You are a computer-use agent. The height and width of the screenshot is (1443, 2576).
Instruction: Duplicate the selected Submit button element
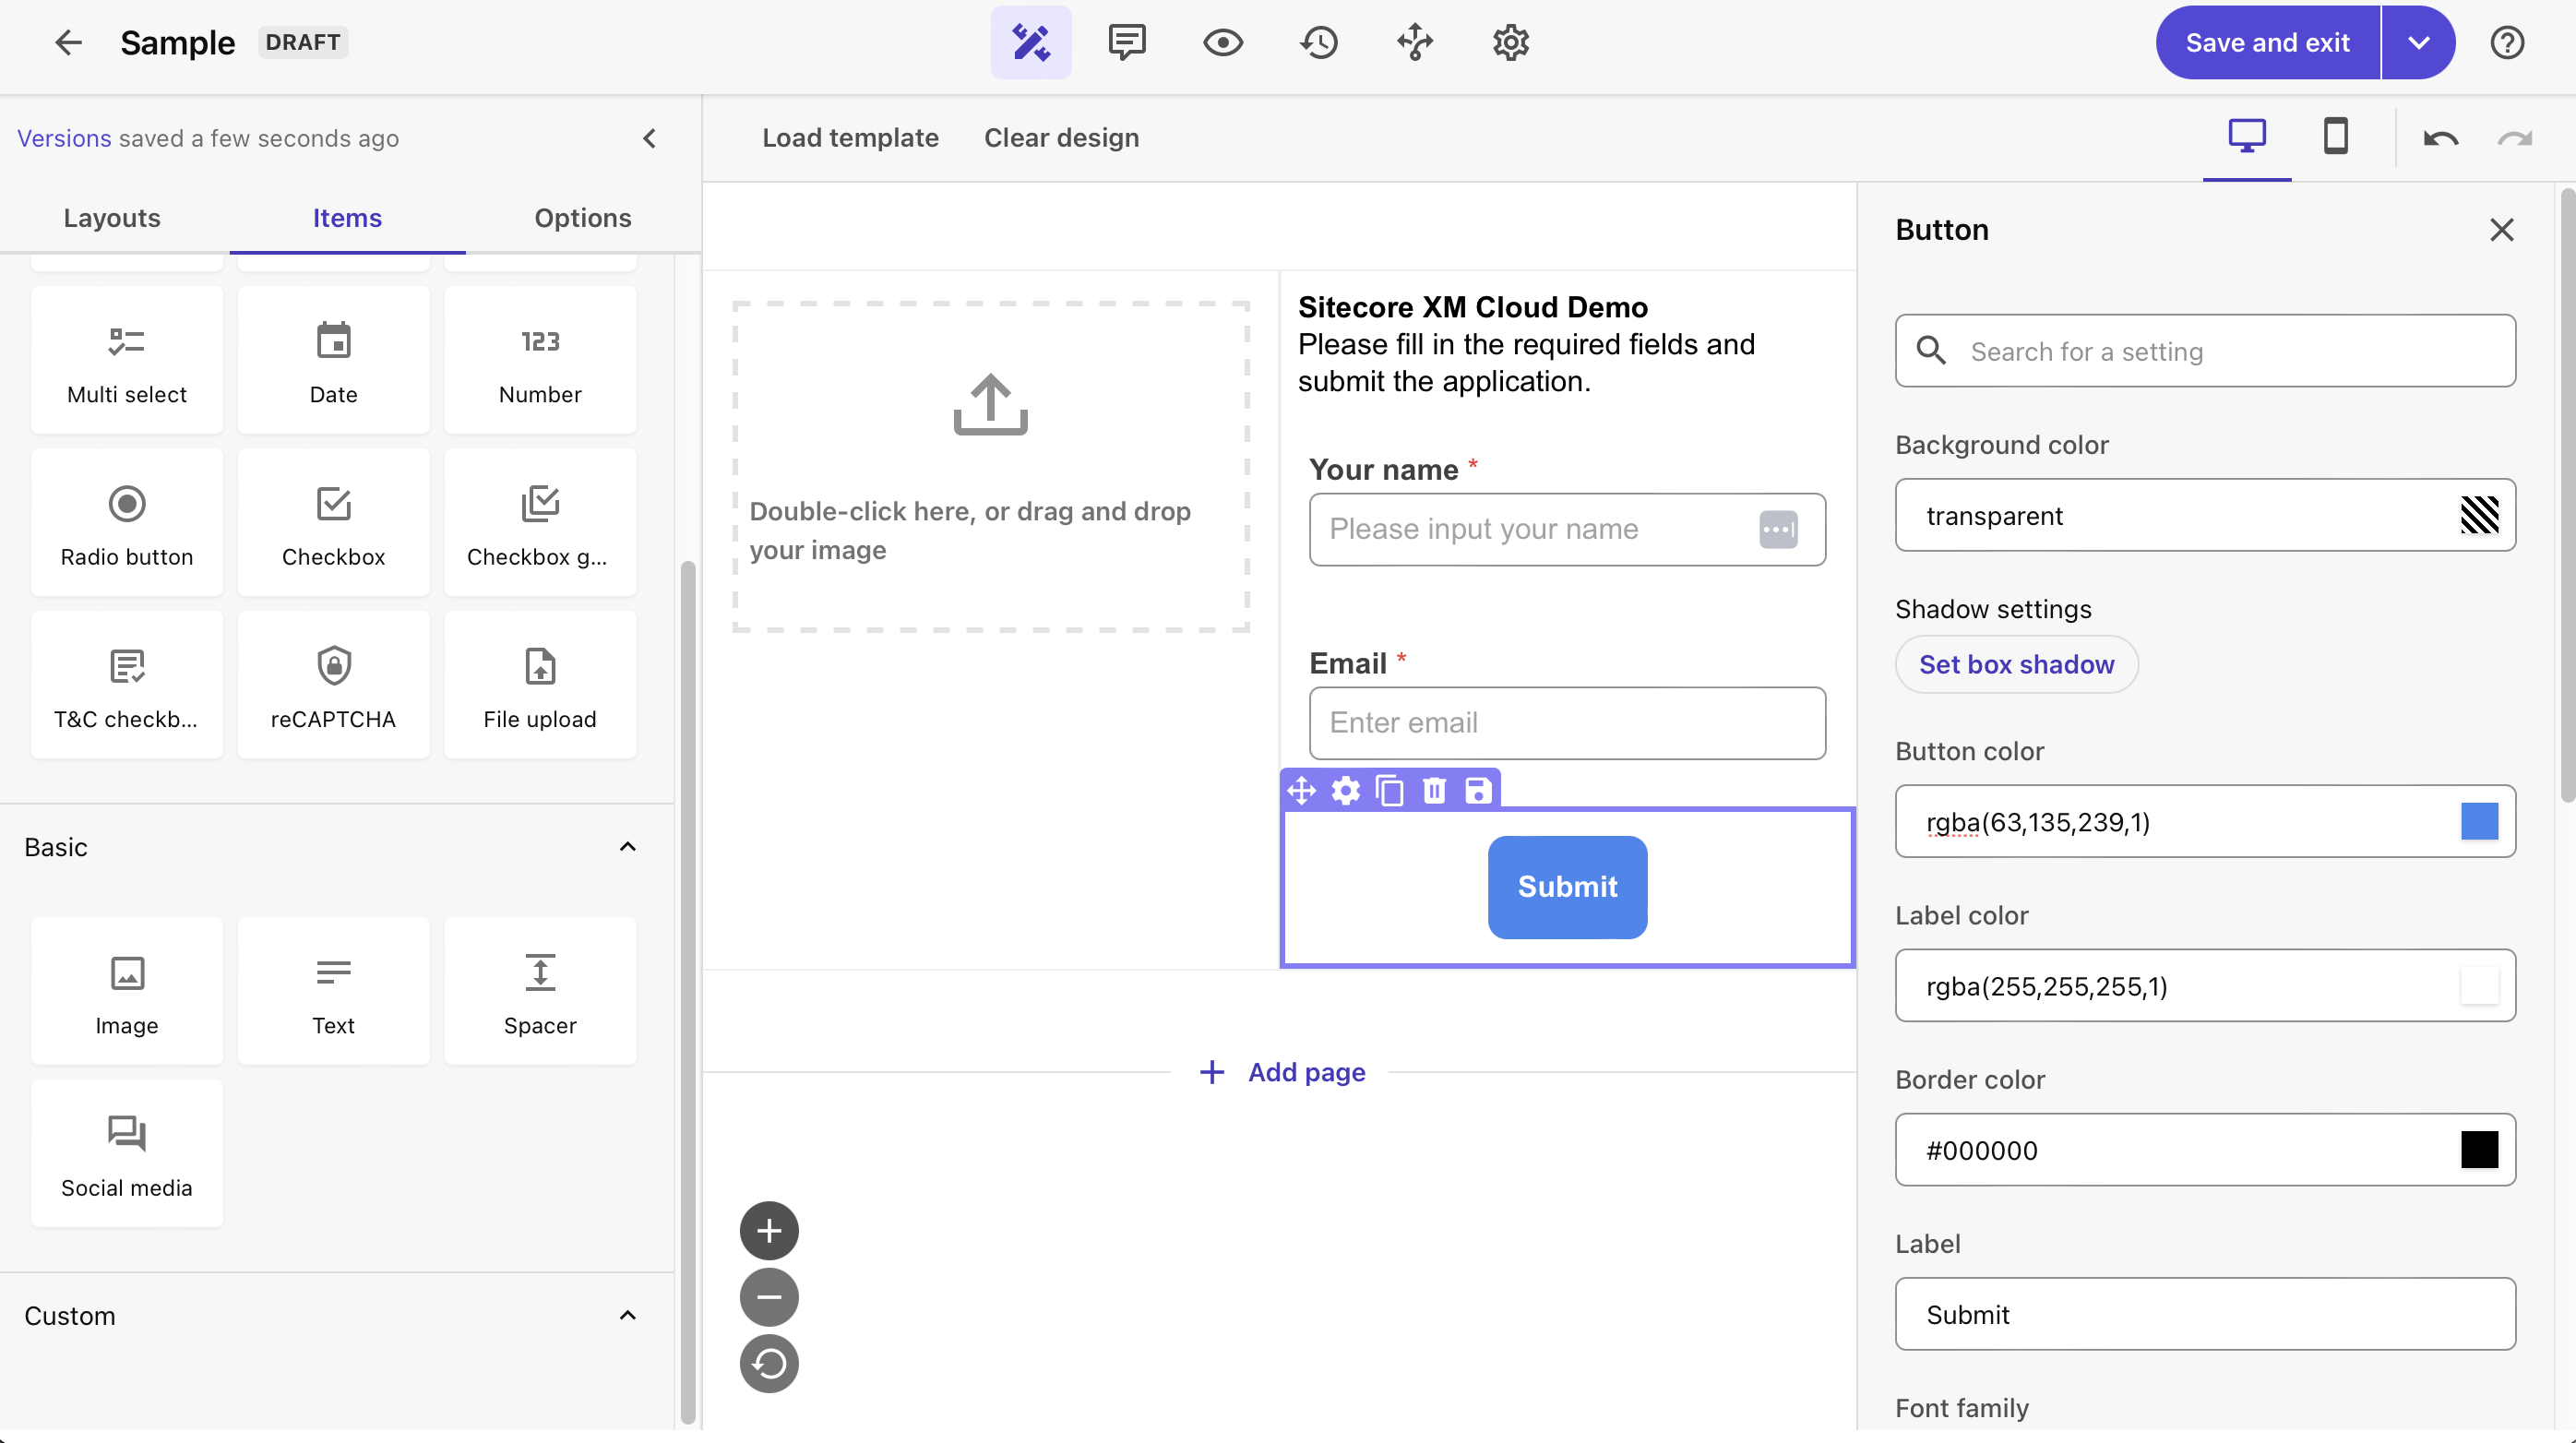click(1390, 791)
